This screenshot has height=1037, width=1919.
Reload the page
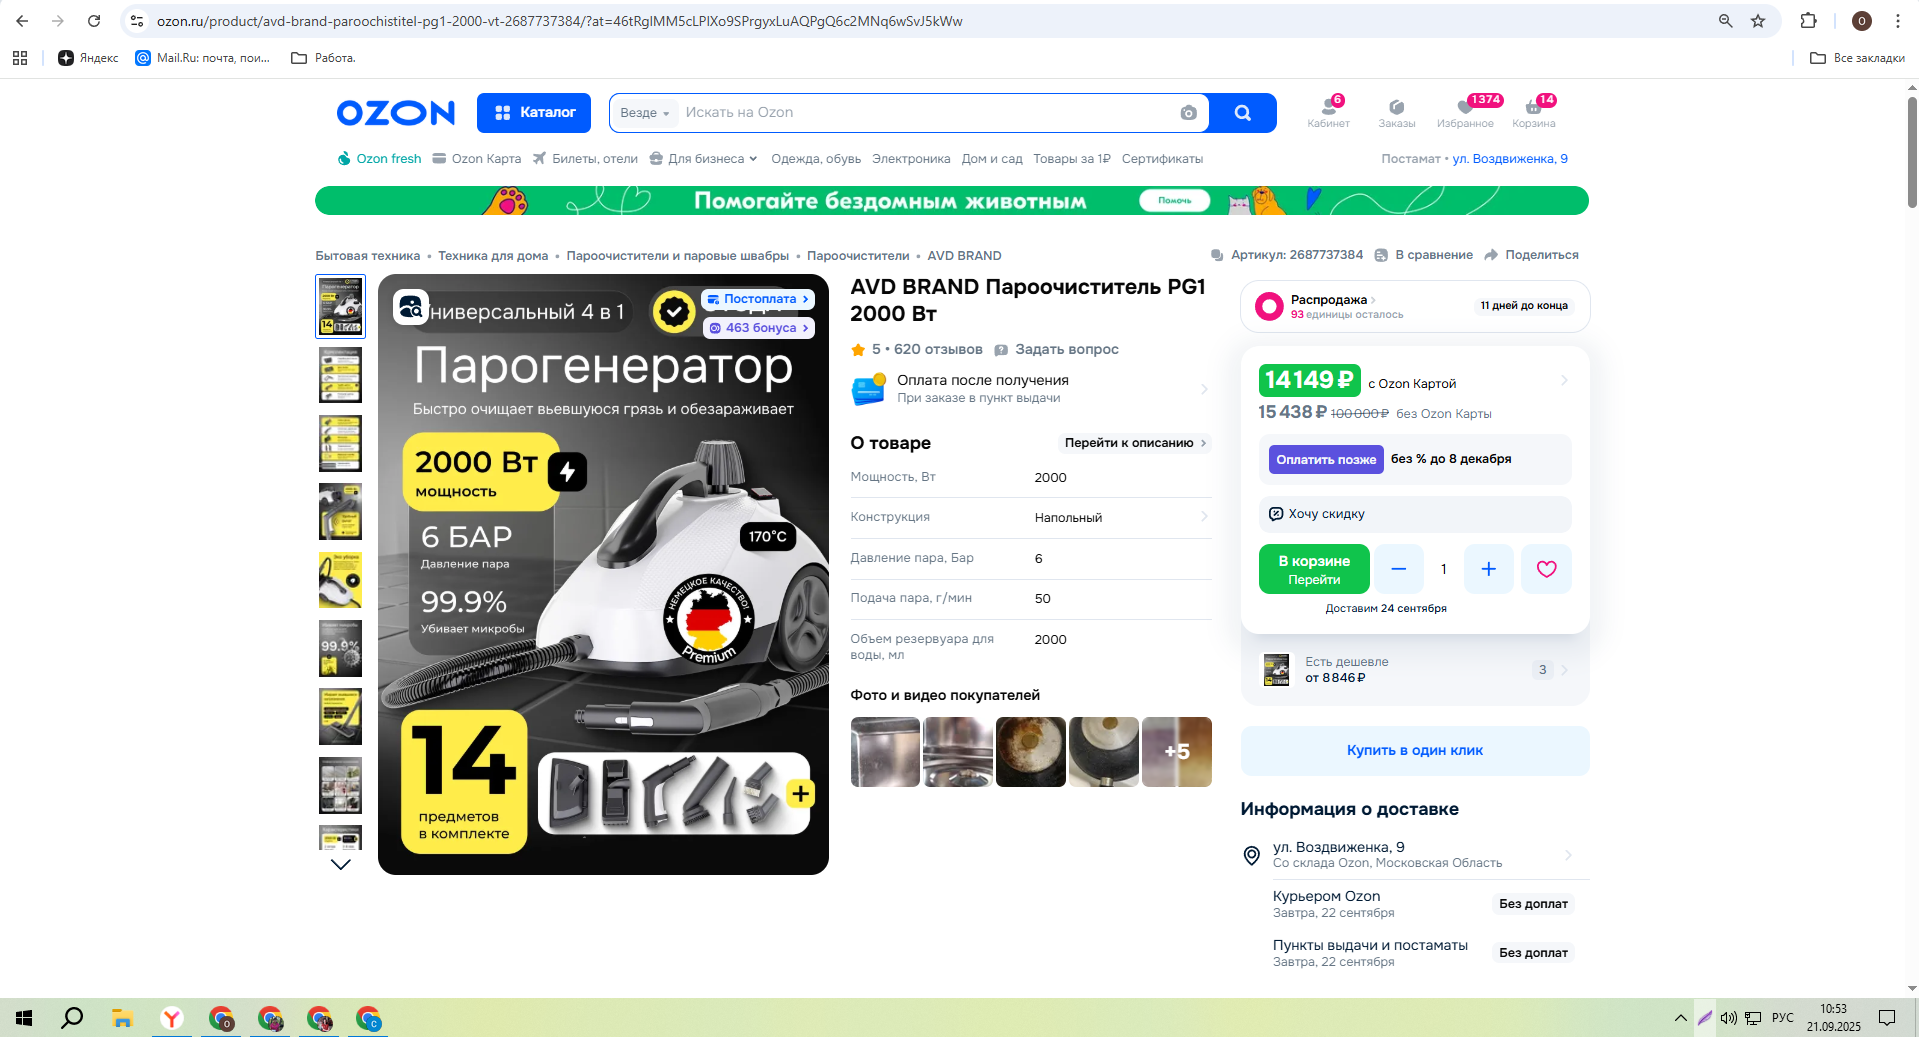point(94,21)
